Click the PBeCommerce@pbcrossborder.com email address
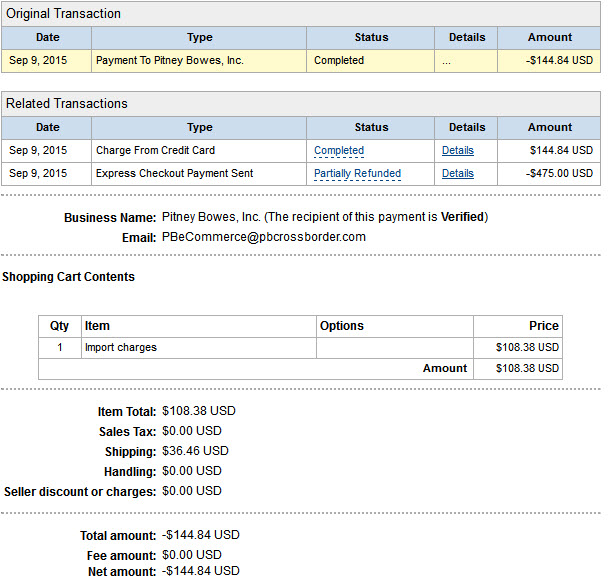Image resolution: width=612 pixels, height=587 pixels. pos(264,237)
